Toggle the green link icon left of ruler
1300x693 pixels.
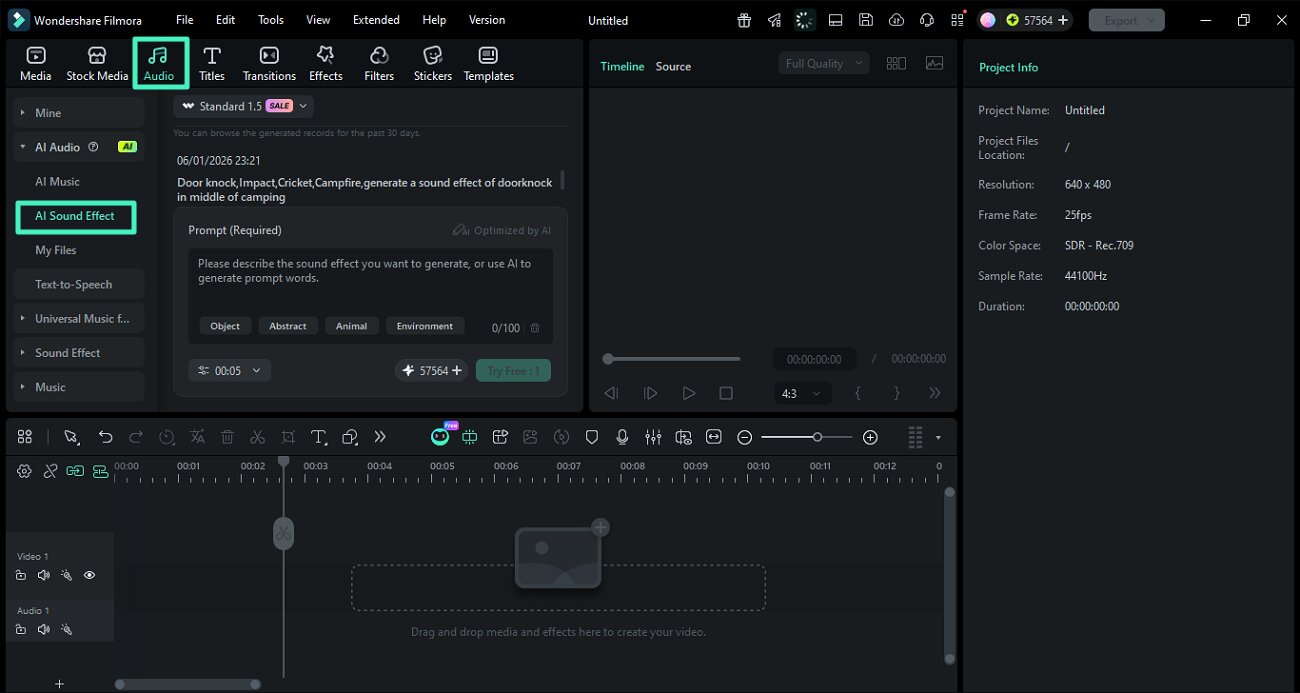75,471
